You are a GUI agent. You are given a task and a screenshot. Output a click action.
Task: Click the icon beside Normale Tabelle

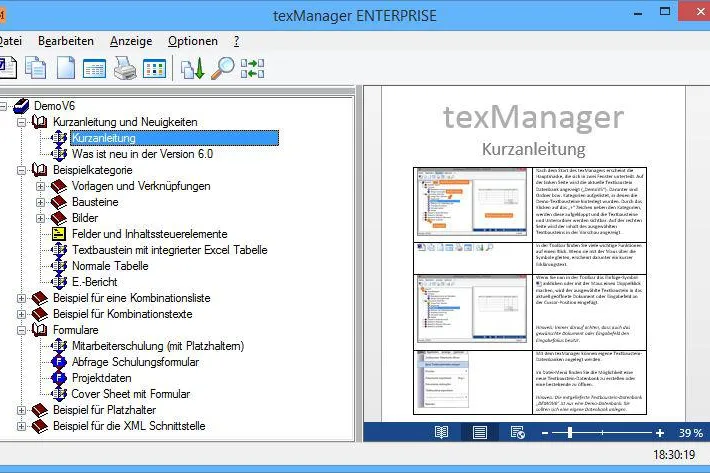point(59,266)
